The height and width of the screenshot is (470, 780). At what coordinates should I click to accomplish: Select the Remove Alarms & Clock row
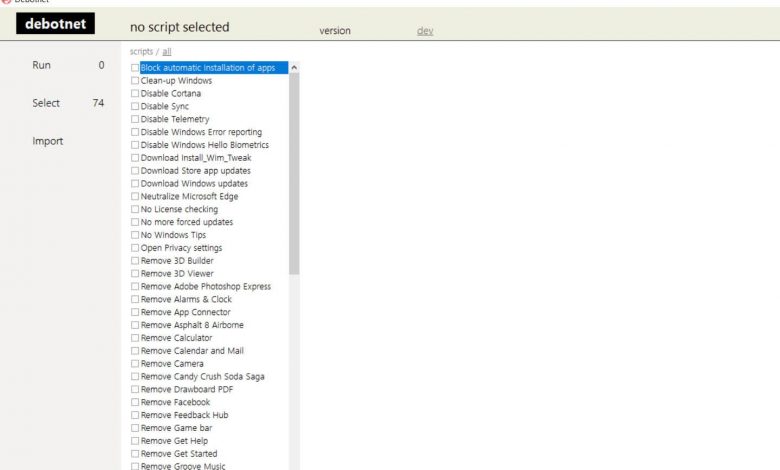coord(186,299)
